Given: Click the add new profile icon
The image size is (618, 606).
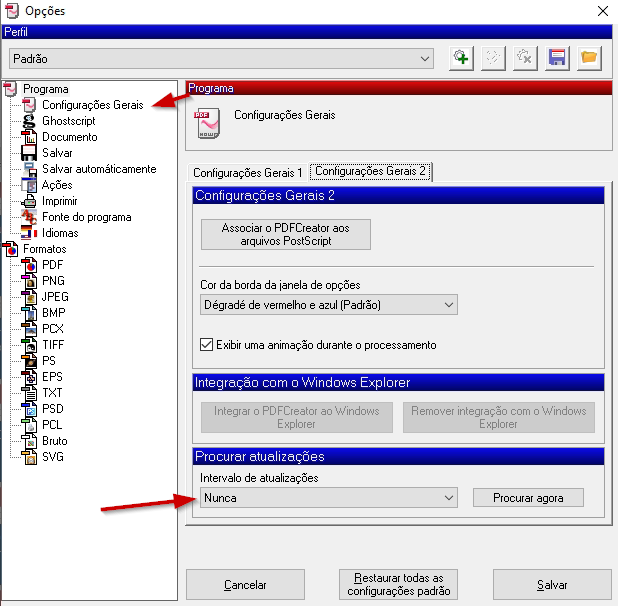Looking at the screenshot, I should coord(461,59).
